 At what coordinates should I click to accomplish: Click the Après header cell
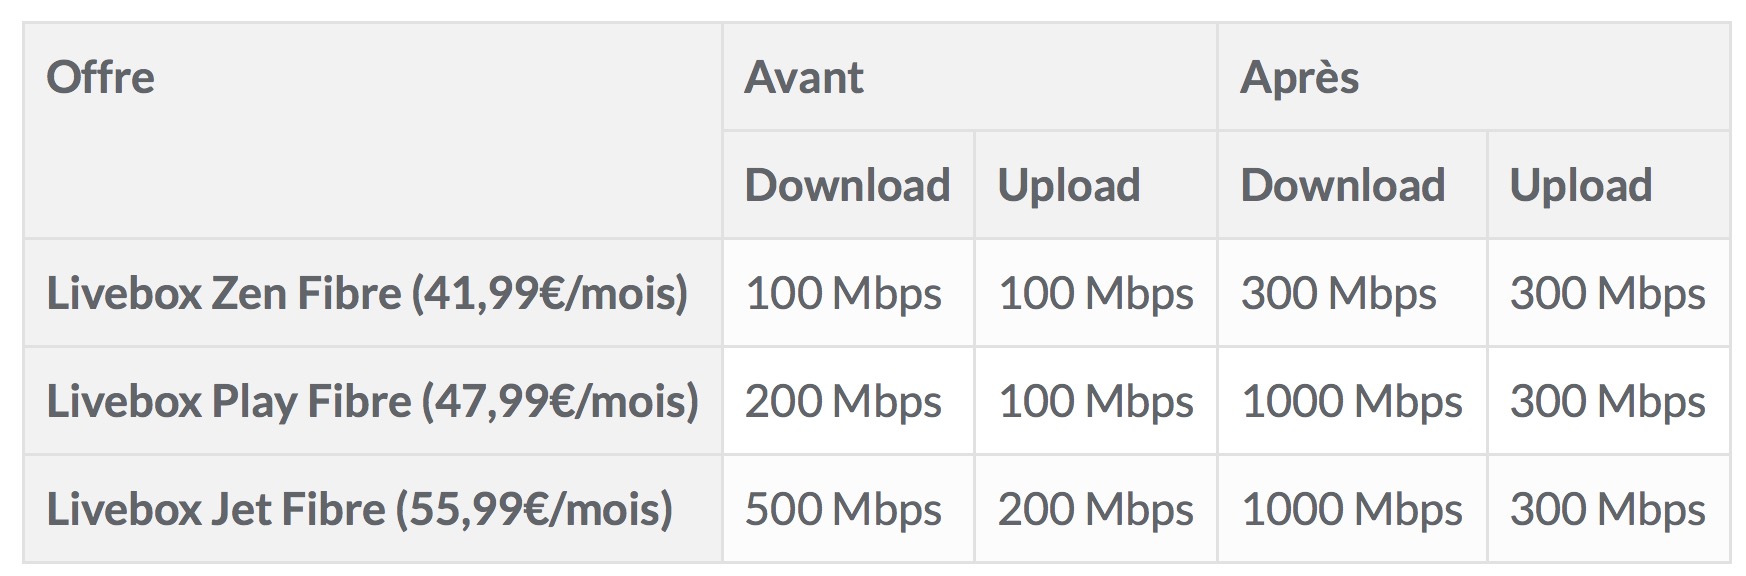[x=1299, y=78]
